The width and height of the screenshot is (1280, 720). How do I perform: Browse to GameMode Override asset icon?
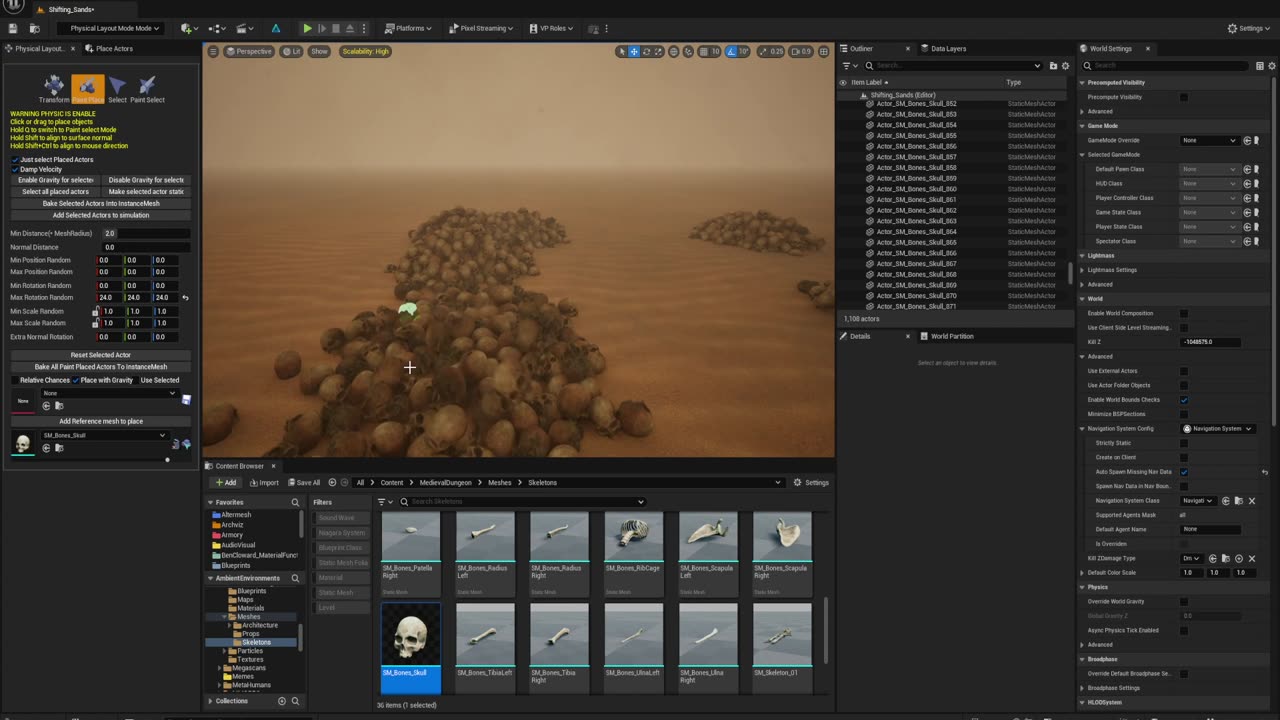[x=1256, y=141]
